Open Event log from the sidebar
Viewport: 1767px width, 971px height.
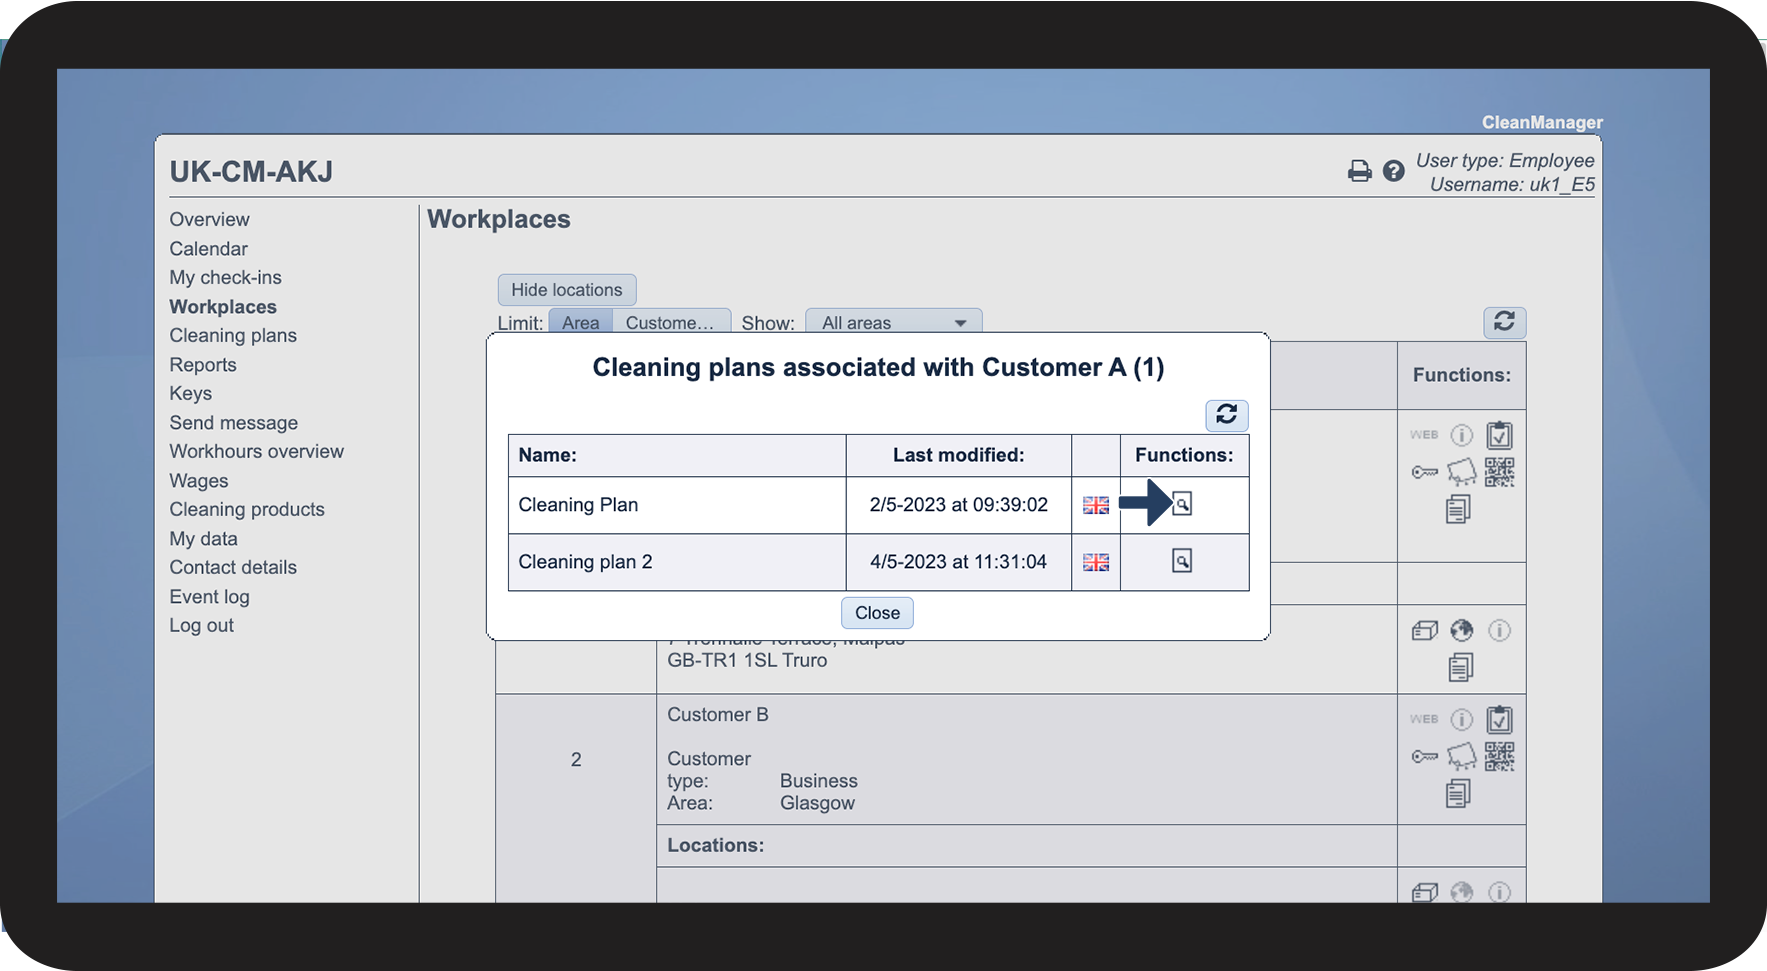pos(209,597)
